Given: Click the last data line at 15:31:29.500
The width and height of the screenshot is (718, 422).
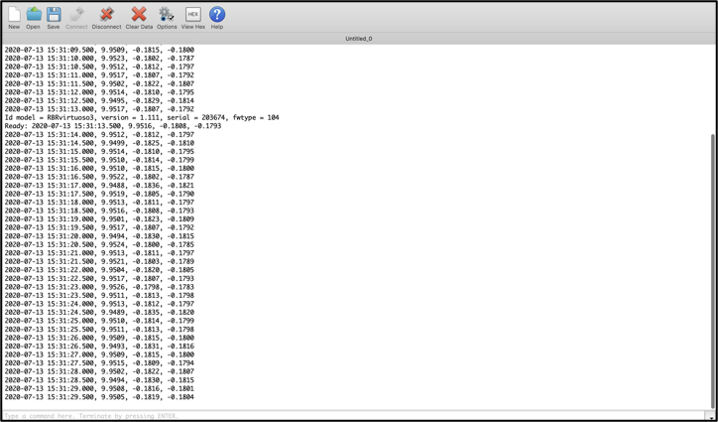Looking at the screenshot, I should pos(99,397).
